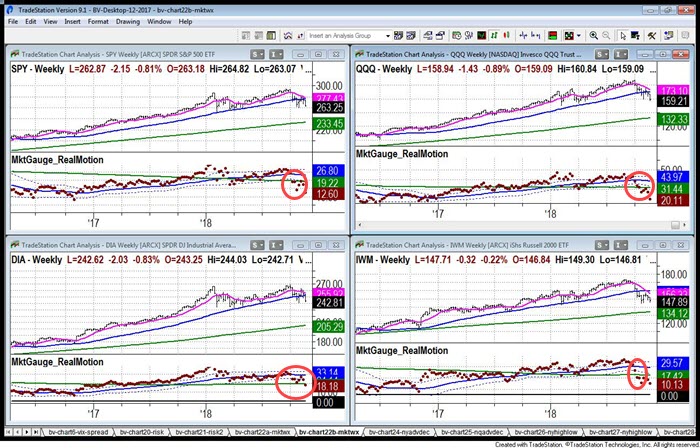This screenshot has height=448, width=700.
Task: Click the SPY price label 263.25
Action: (x=328, y=108)
